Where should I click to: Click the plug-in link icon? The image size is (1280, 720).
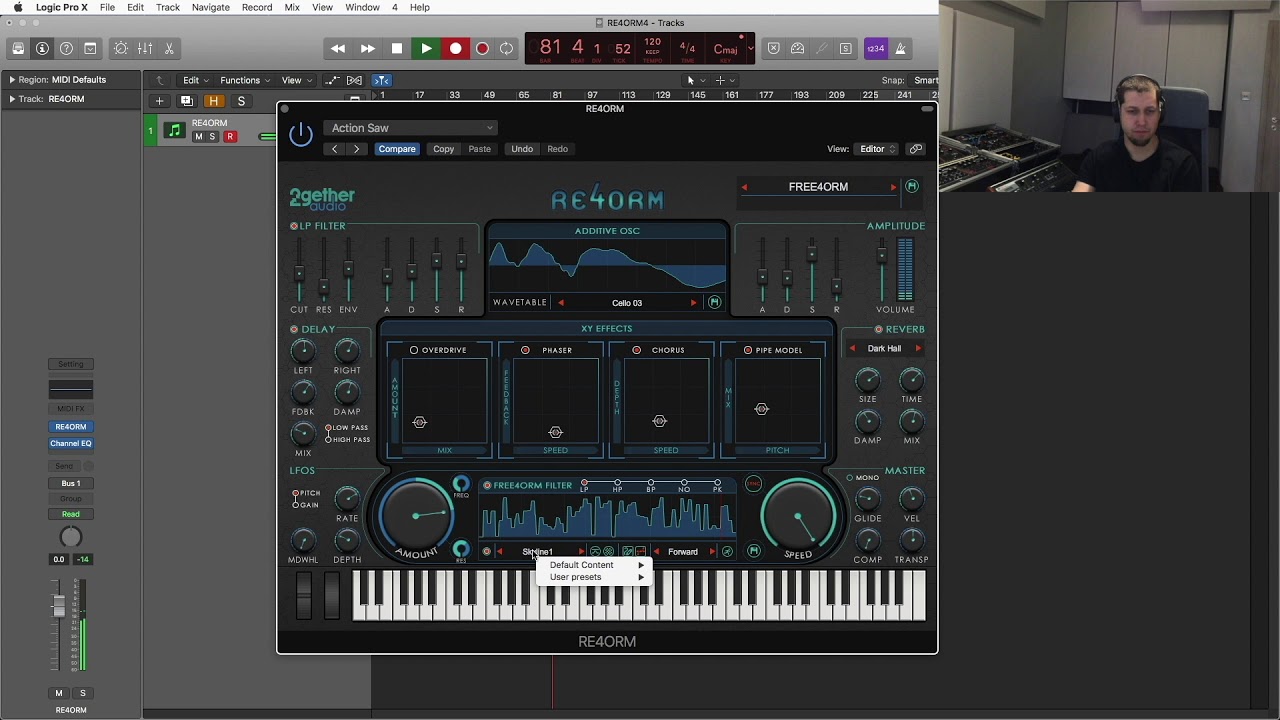[915, 149]
